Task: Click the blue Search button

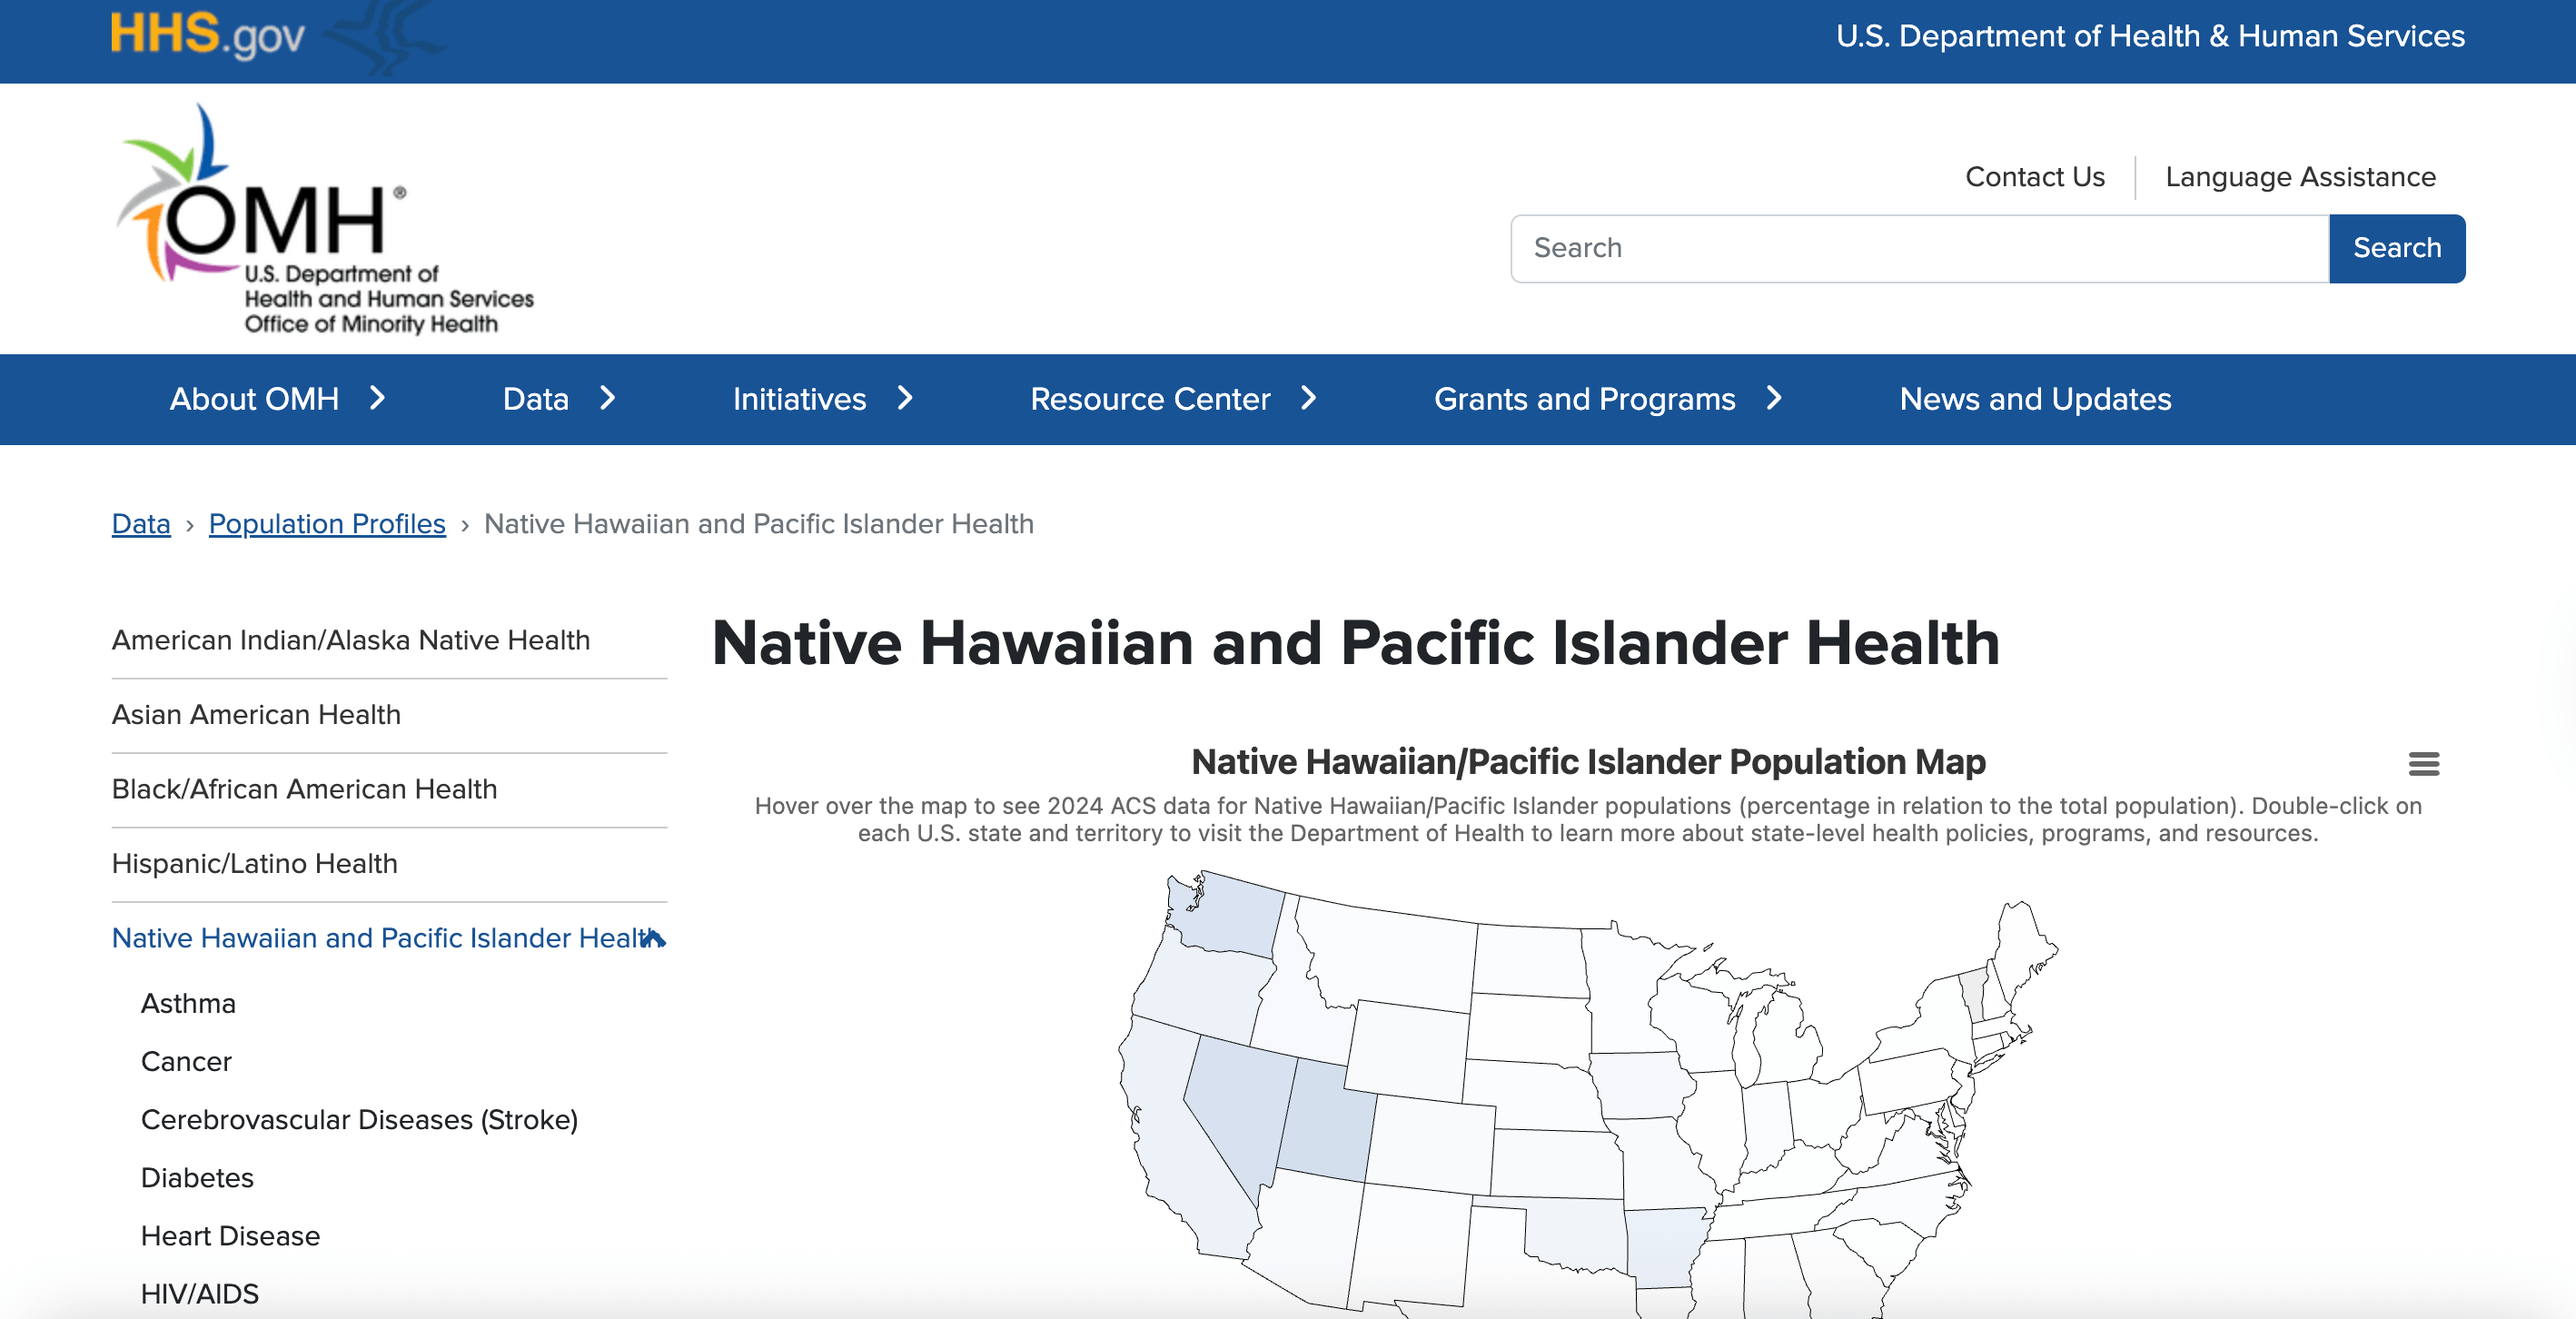Action: coord(2397,248)
